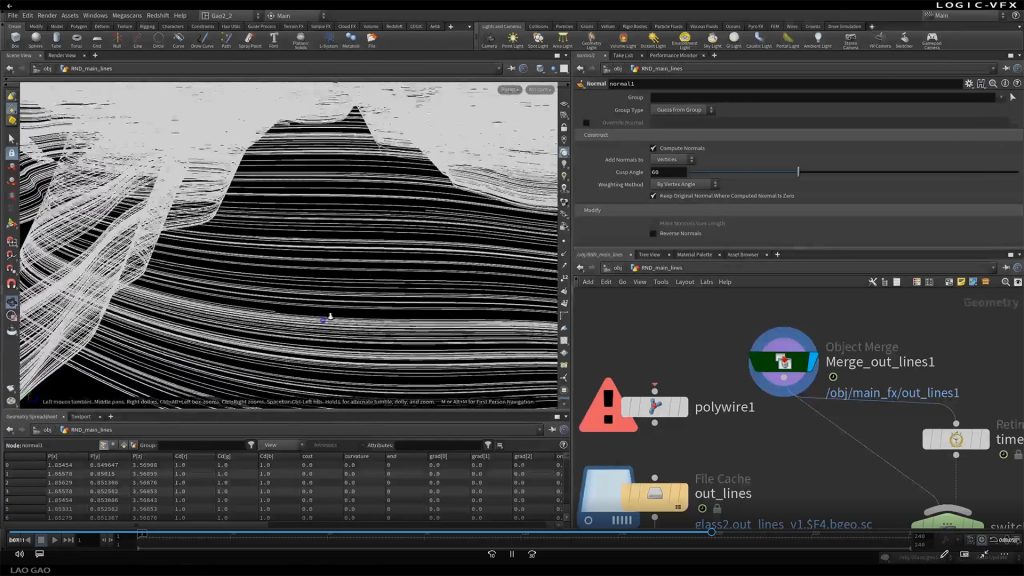The image size is (1024, 576).
Task: Click the Cusp Angle slider handle
Action: pos(798,172)
